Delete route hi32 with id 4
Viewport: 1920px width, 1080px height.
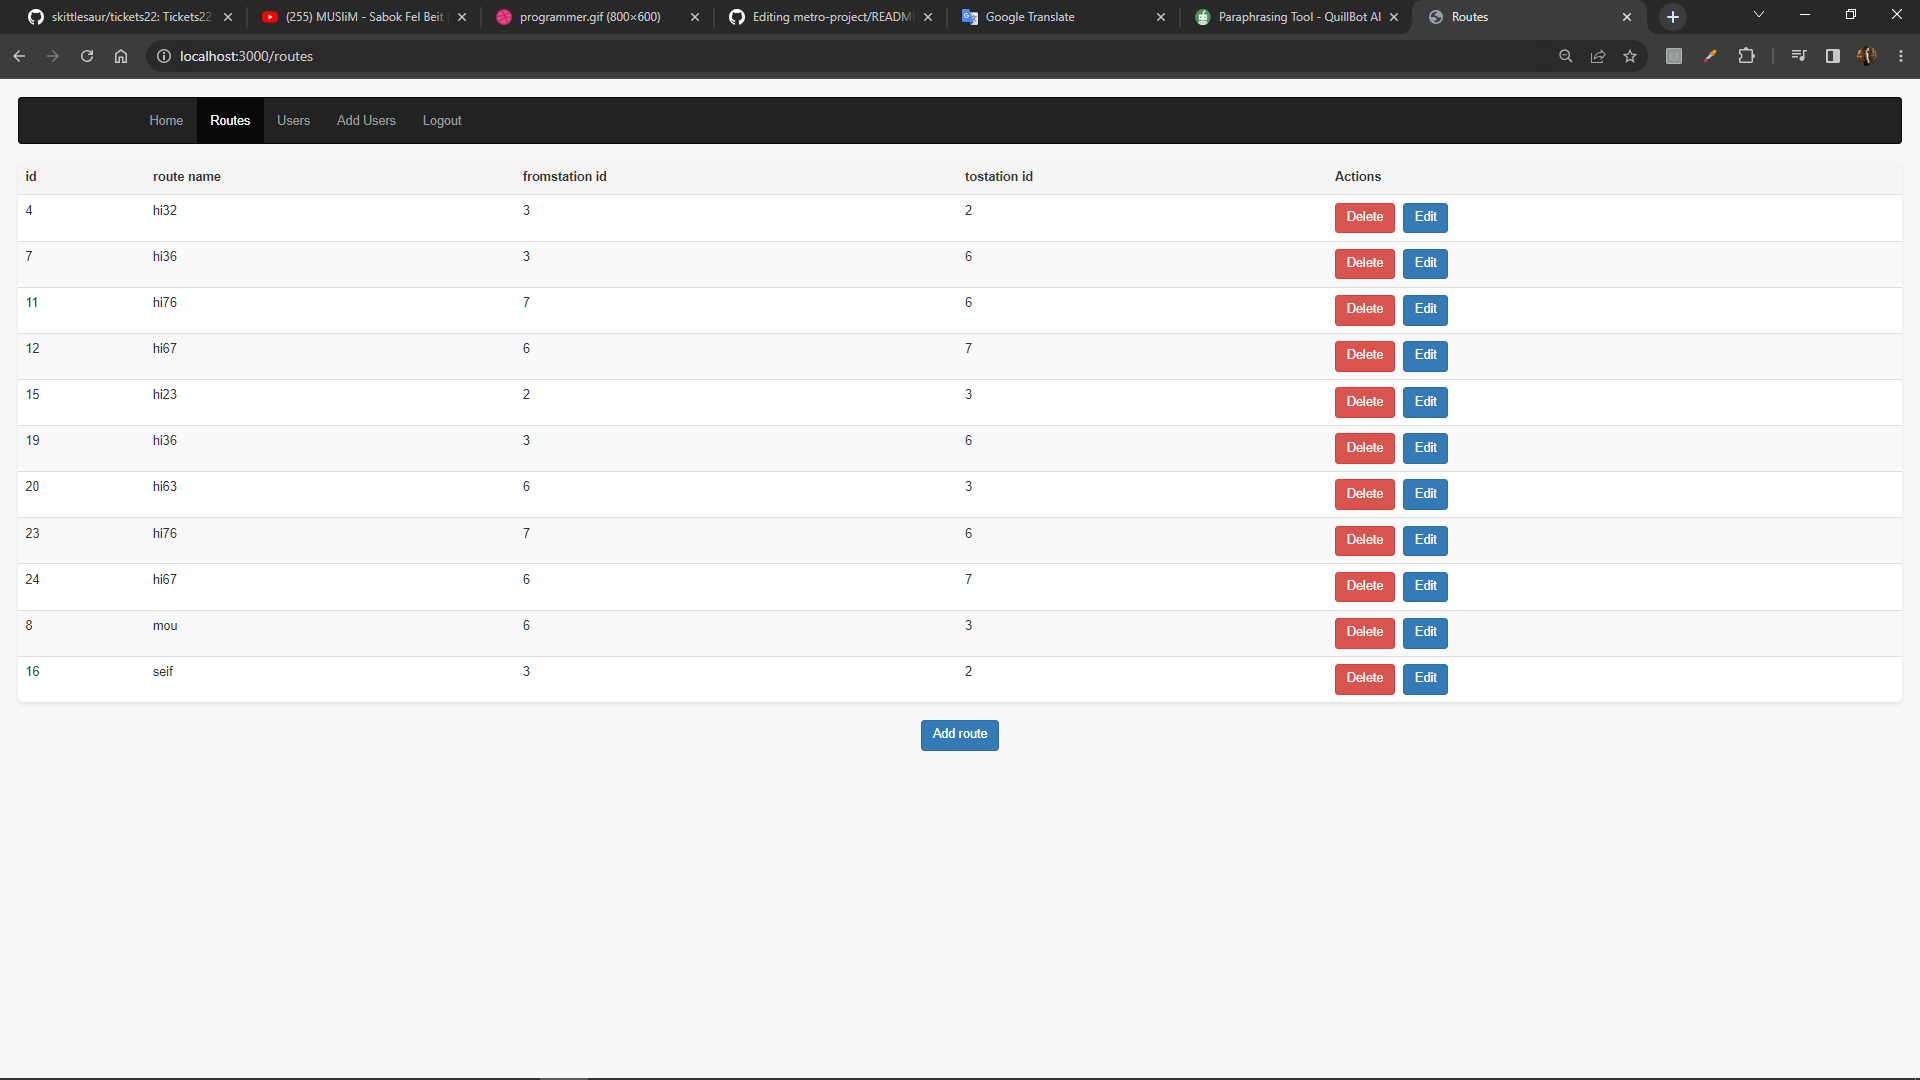click(1364, 217)
